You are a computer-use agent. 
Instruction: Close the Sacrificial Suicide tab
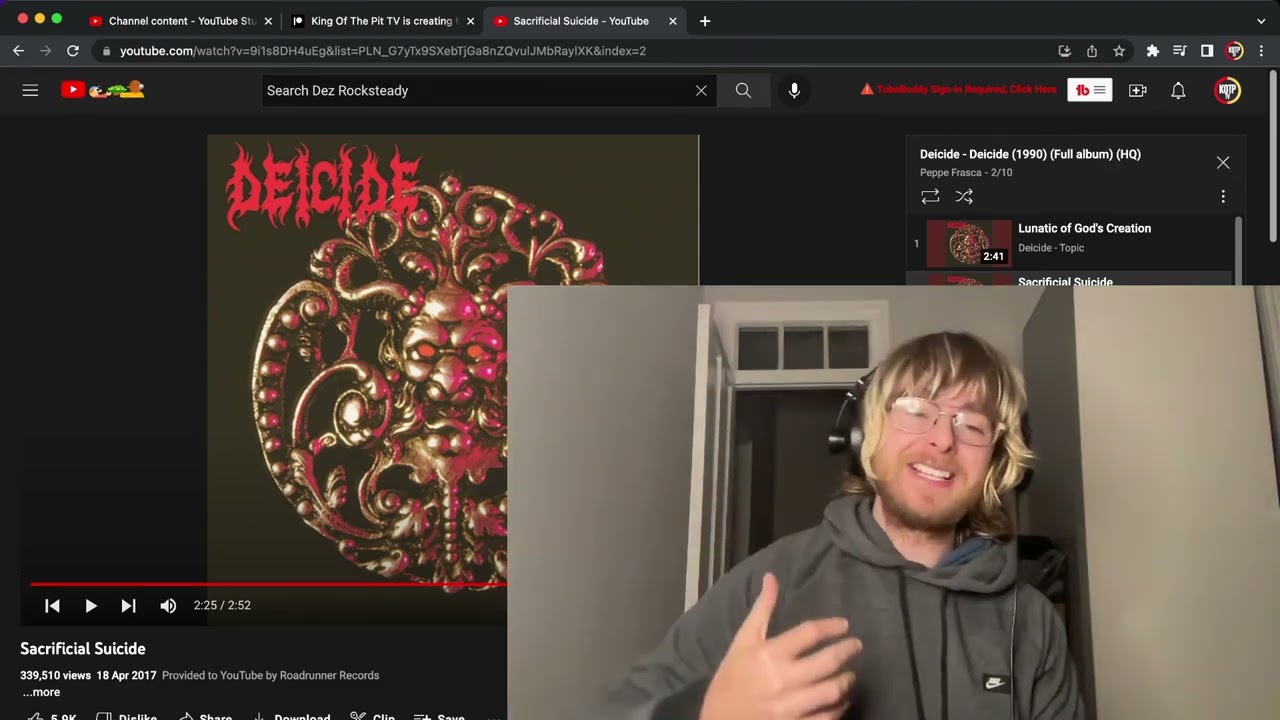672,21
